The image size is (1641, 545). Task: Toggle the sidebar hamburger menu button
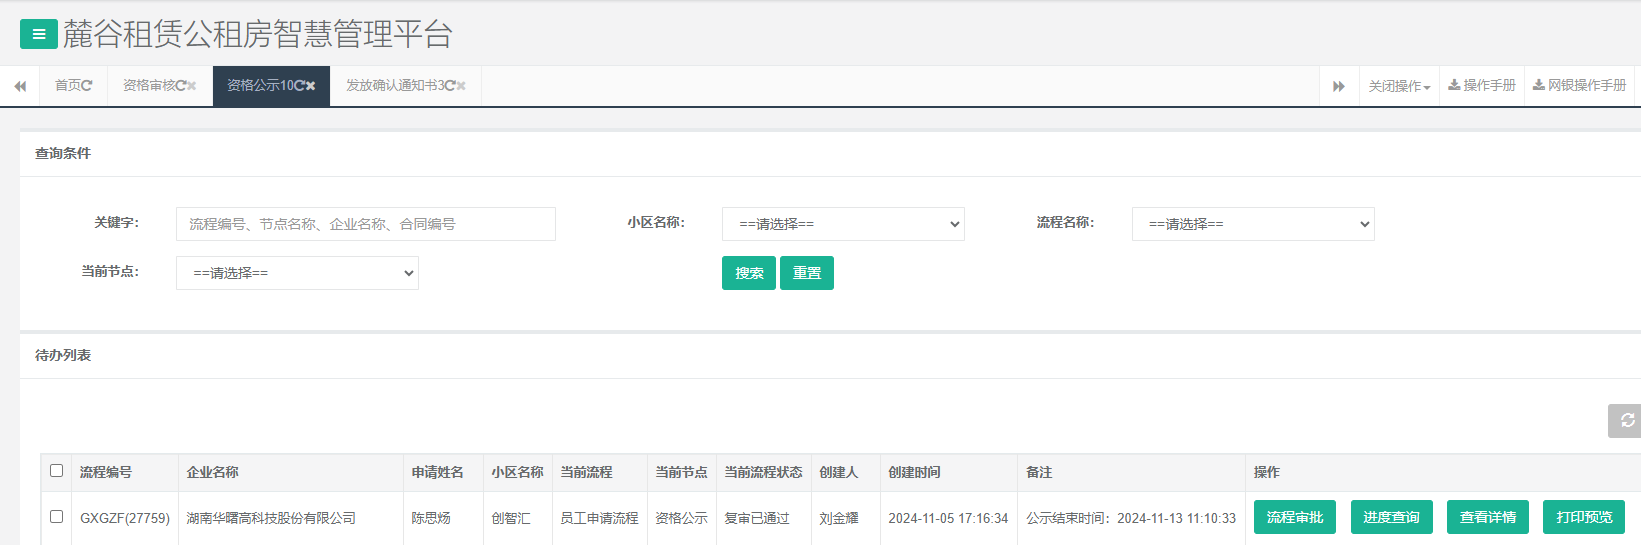[x=38, y=34]
